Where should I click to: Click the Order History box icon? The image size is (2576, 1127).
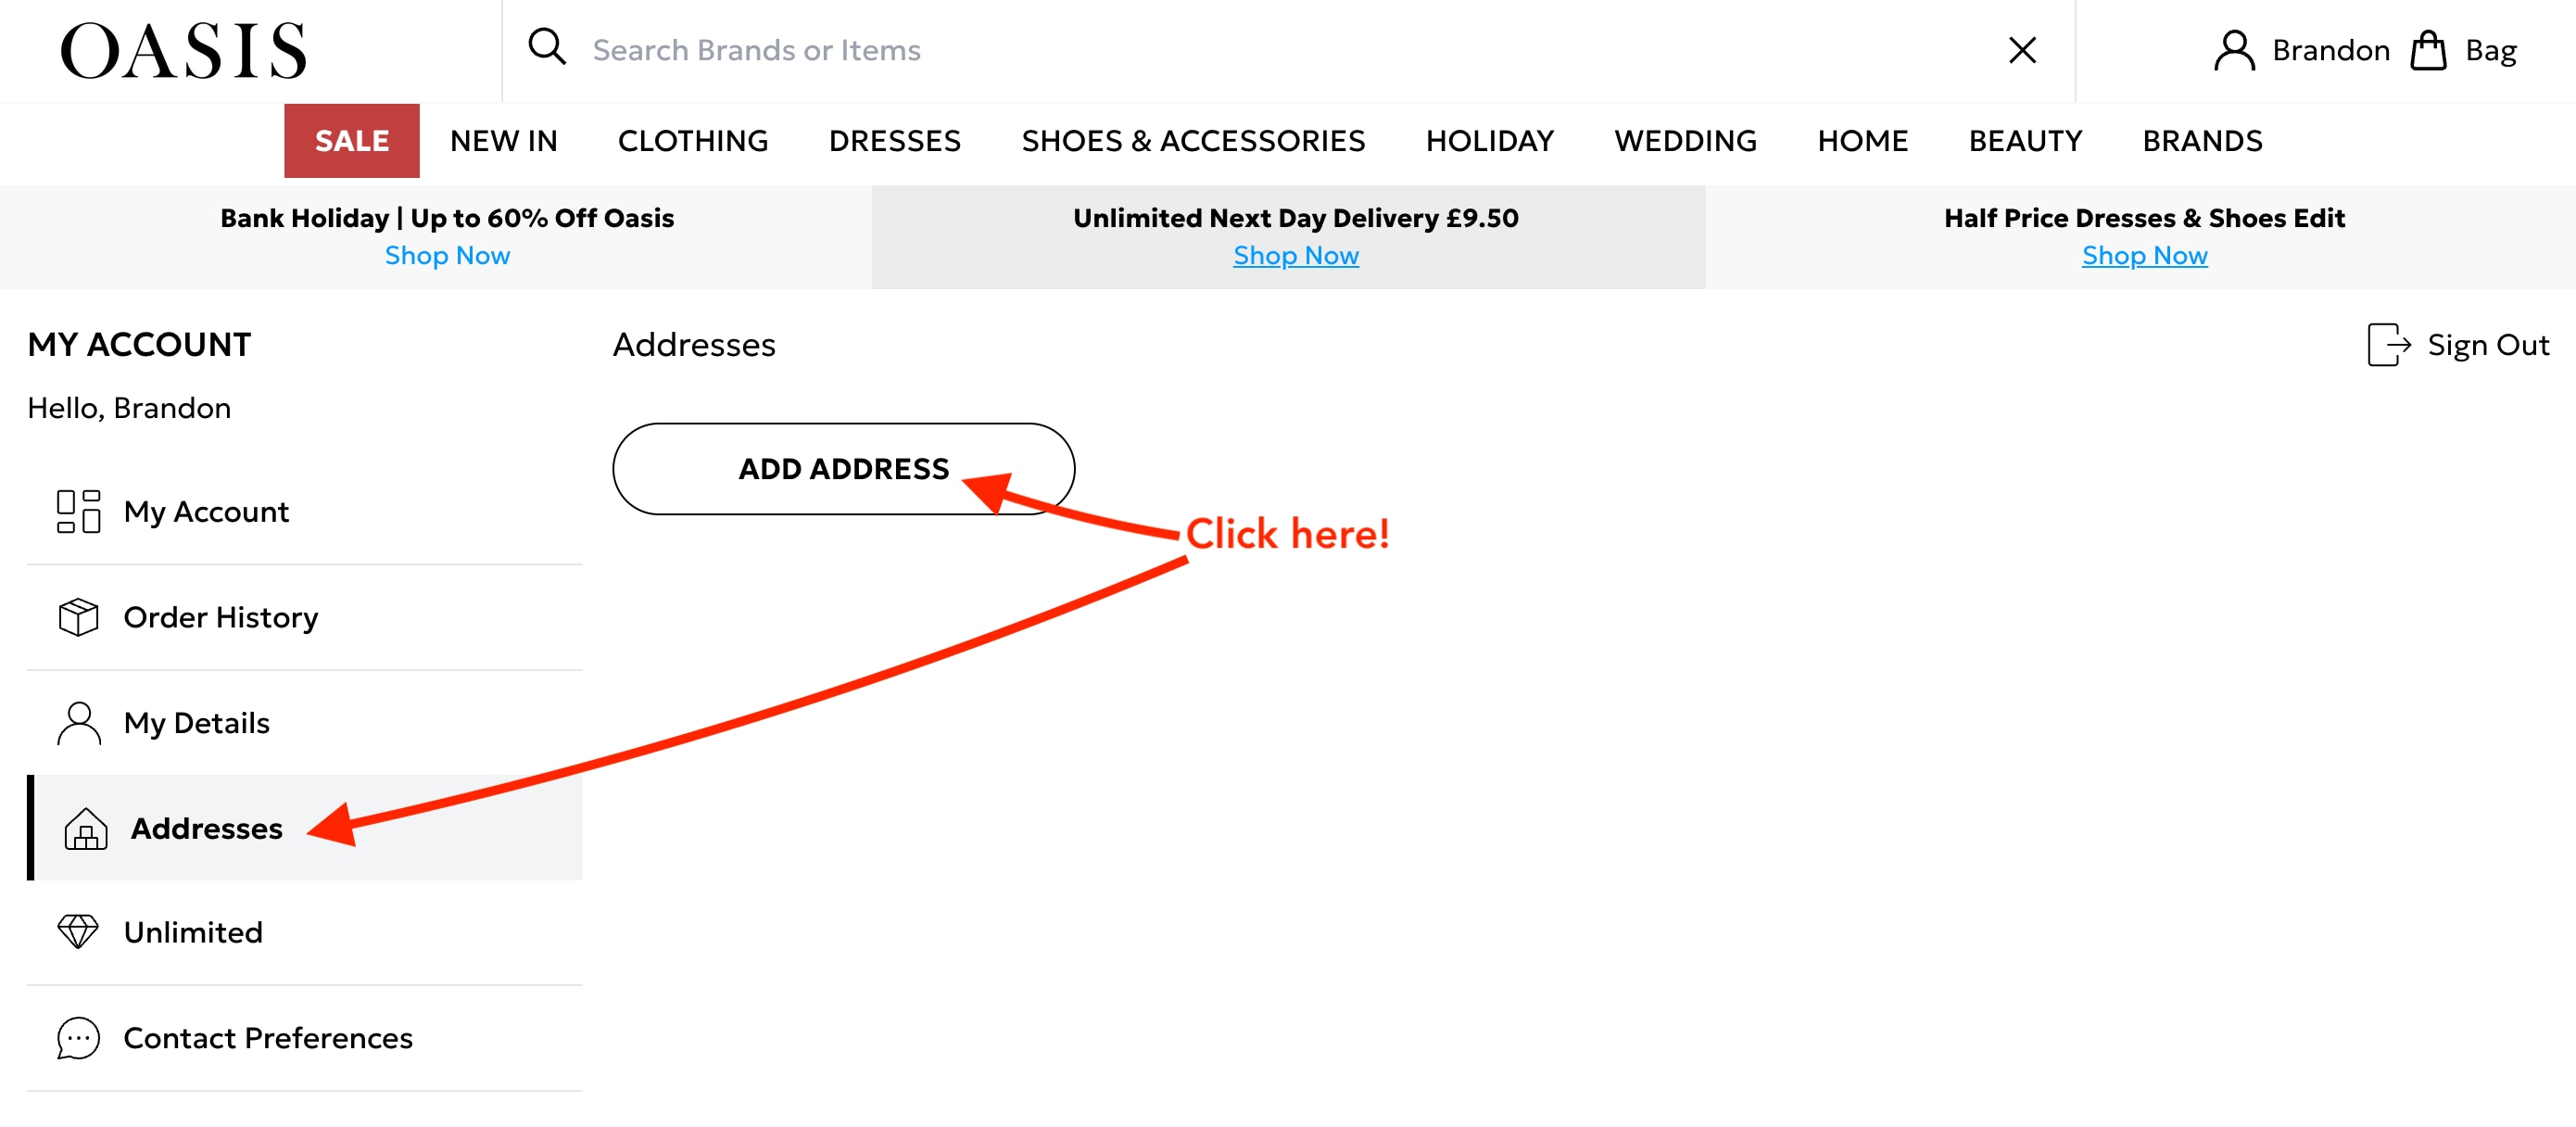(77, 617)
